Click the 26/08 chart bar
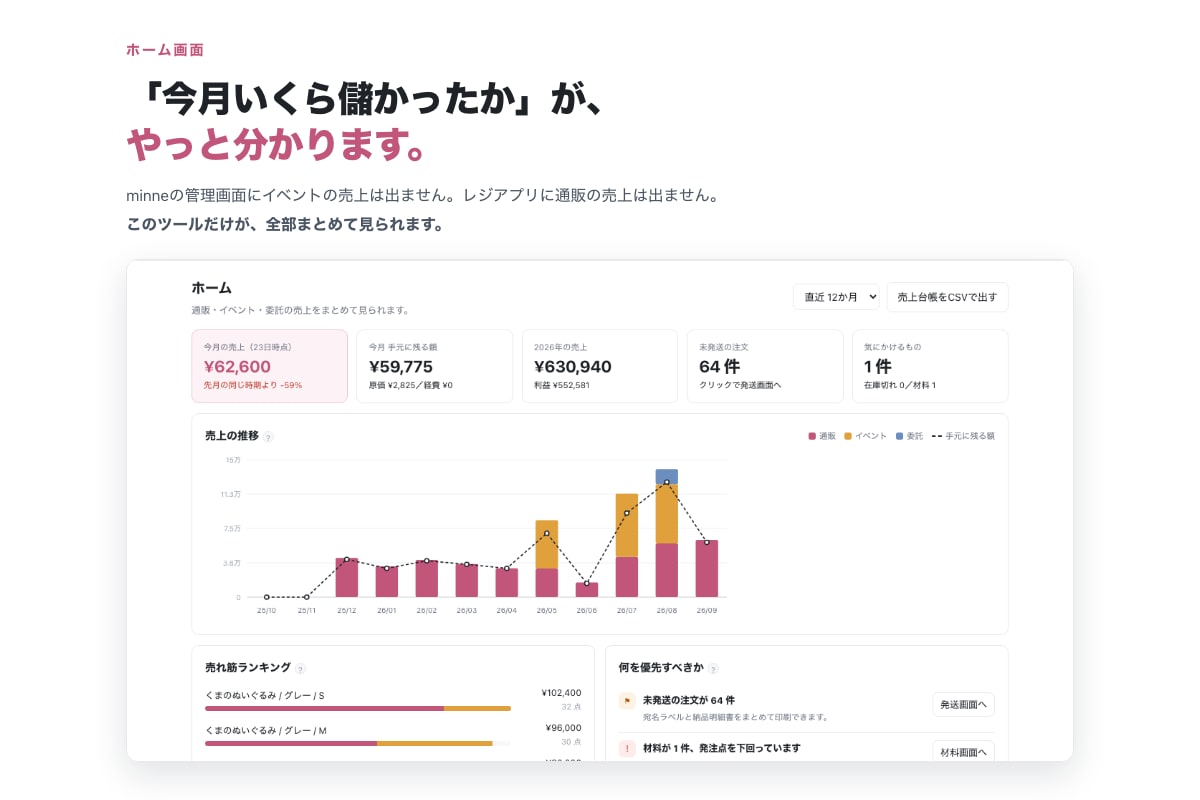The height and width of the screenshot is (800, 1200). pyautogui.click(x=667, y=533)
